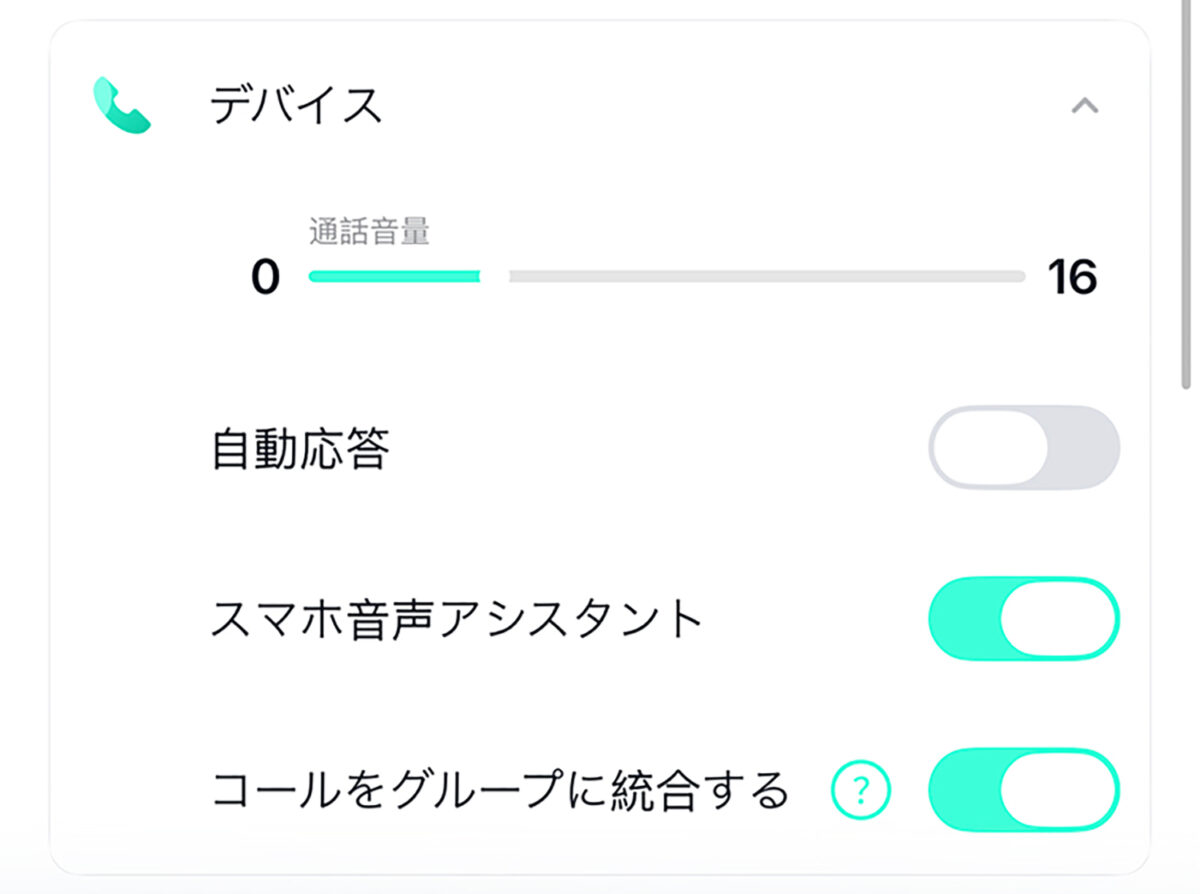
Task: Open help for コールをグループに統合する
Action: click(861, 792)
